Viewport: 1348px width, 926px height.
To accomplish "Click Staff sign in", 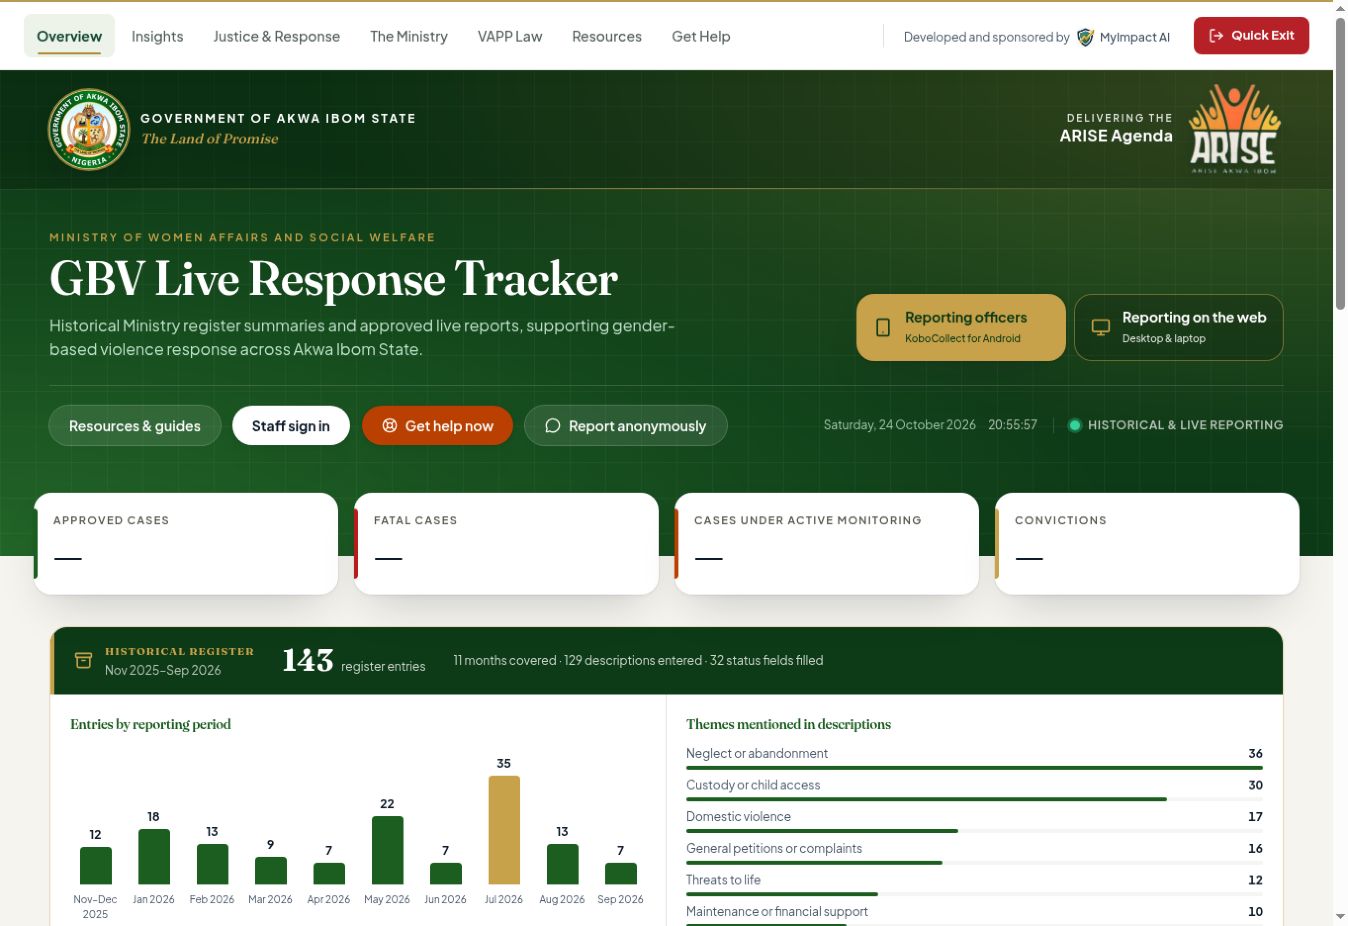I will [x=291, y=426].
